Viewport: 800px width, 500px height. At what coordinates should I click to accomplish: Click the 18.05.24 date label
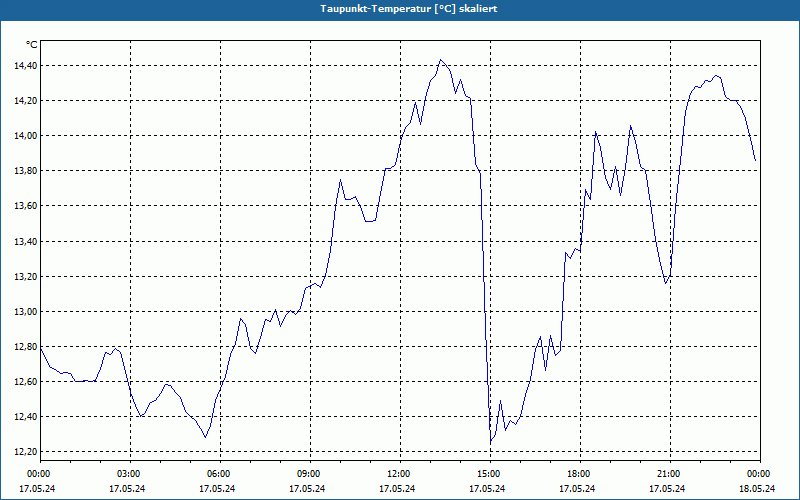757,488
